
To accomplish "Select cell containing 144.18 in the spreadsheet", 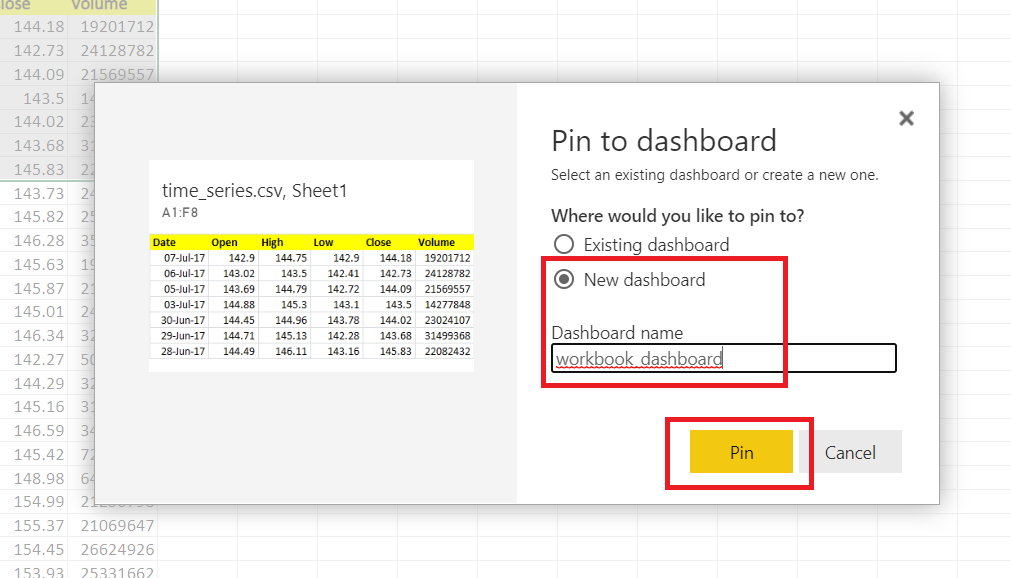I will (x=38, y=27).
